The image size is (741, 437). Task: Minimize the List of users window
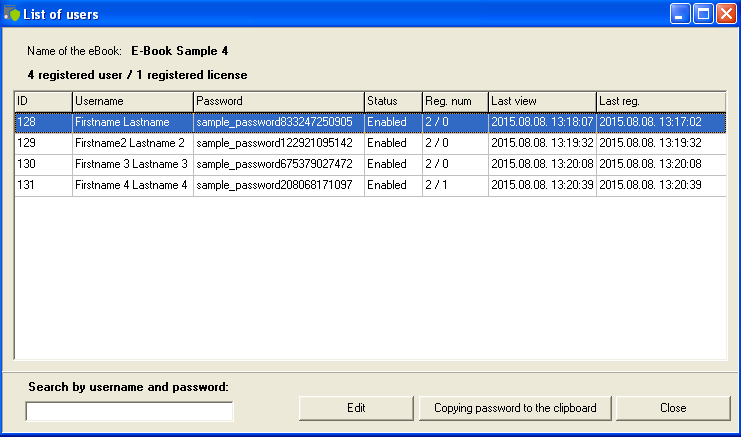point(680,14)
